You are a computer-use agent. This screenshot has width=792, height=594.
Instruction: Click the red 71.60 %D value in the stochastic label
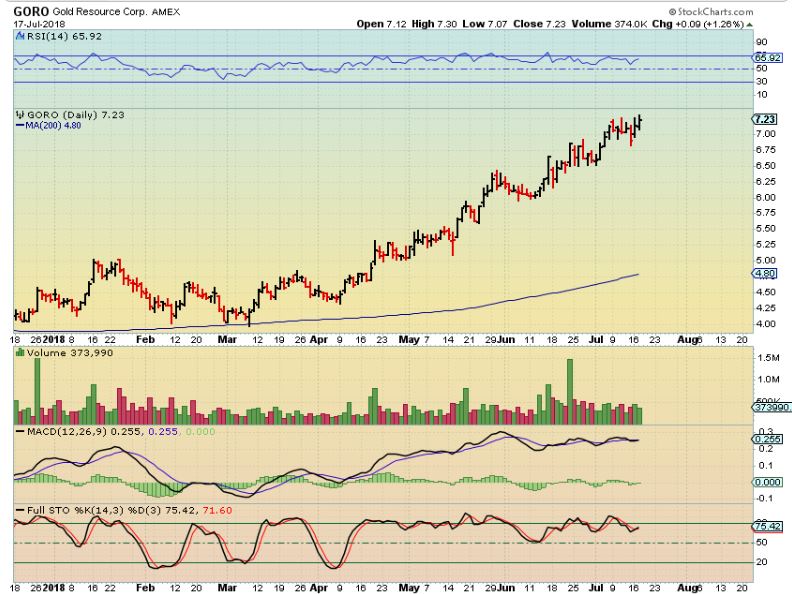pyautogui.click(x=217, y=511)
